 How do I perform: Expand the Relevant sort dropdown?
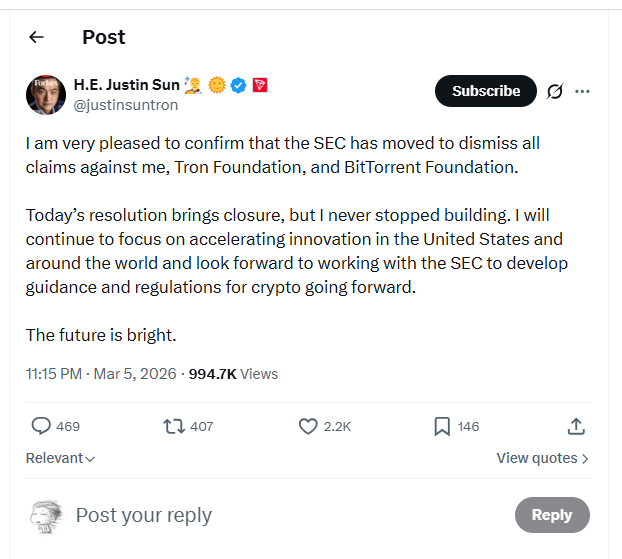60,458
